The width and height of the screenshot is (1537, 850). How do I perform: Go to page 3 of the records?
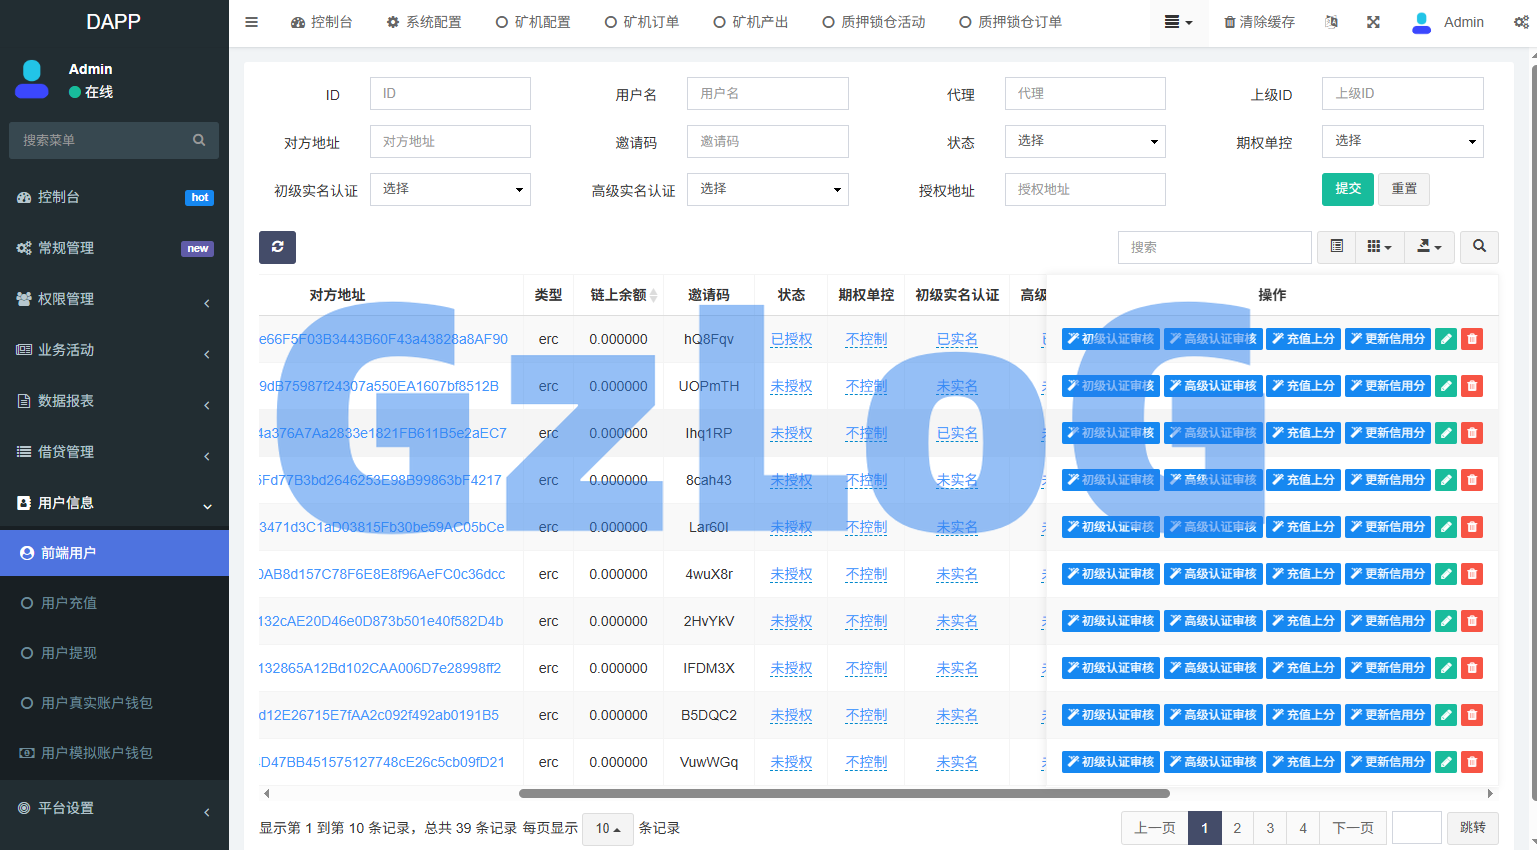(1269, 828)
